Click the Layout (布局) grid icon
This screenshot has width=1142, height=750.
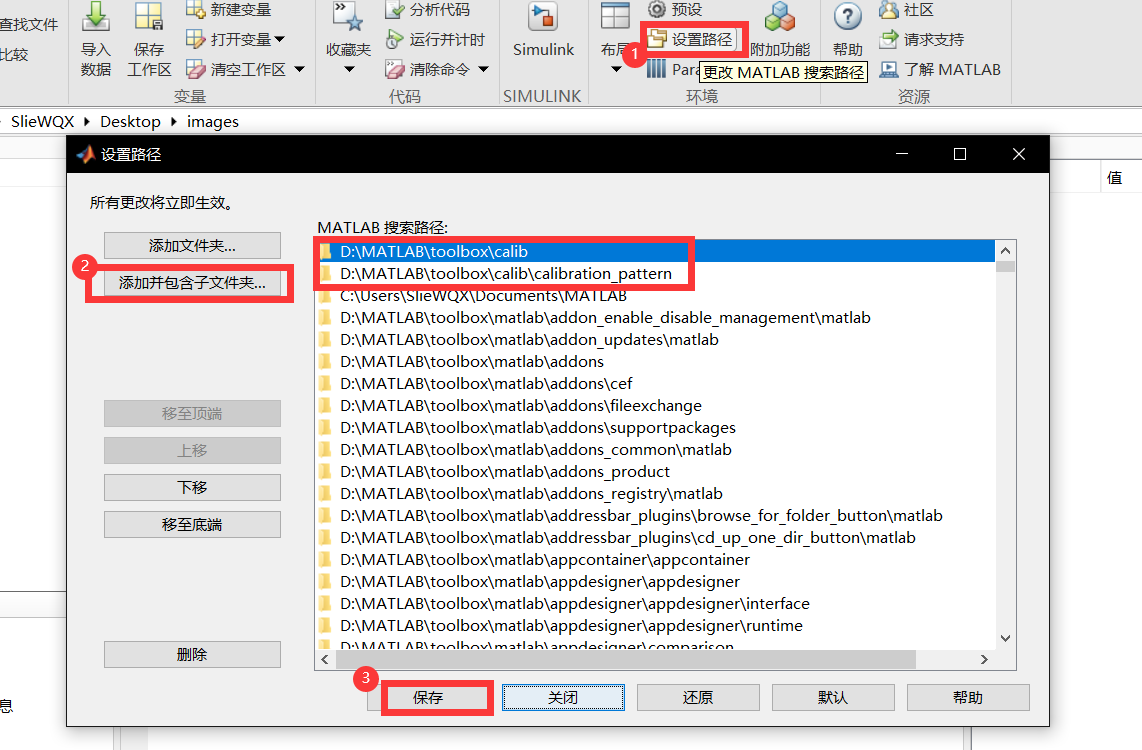(615, 17)
